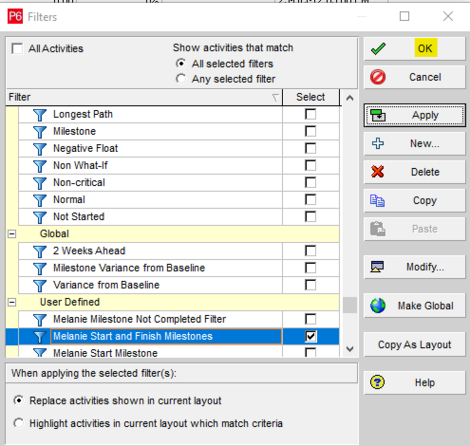
Task: Click the funnel icon beside Negative Float
Action: (x=40, y=149)
